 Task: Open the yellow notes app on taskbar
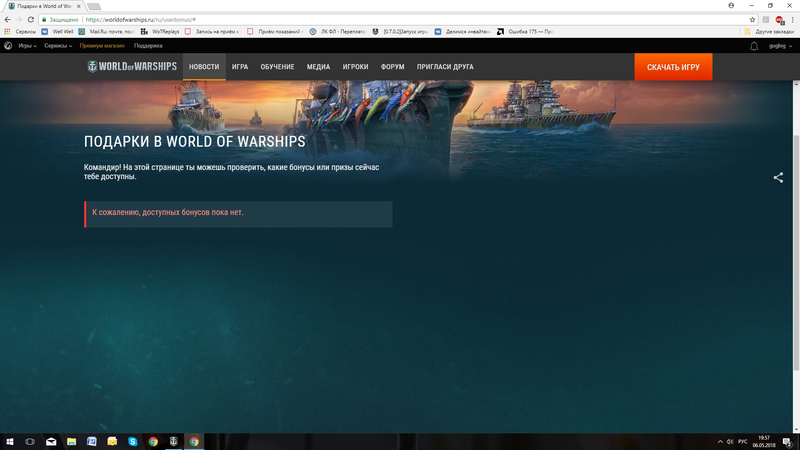112,441
